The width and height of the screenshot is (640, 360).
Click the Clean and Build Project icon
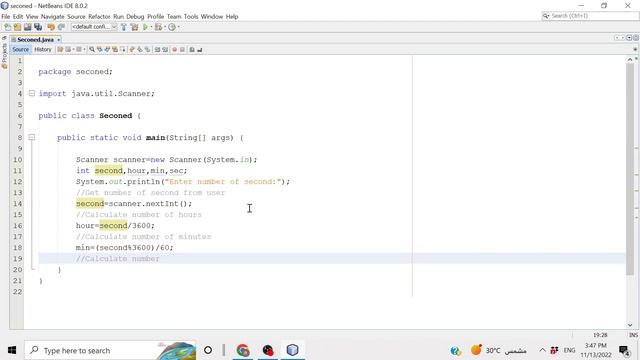pos(134,27)
